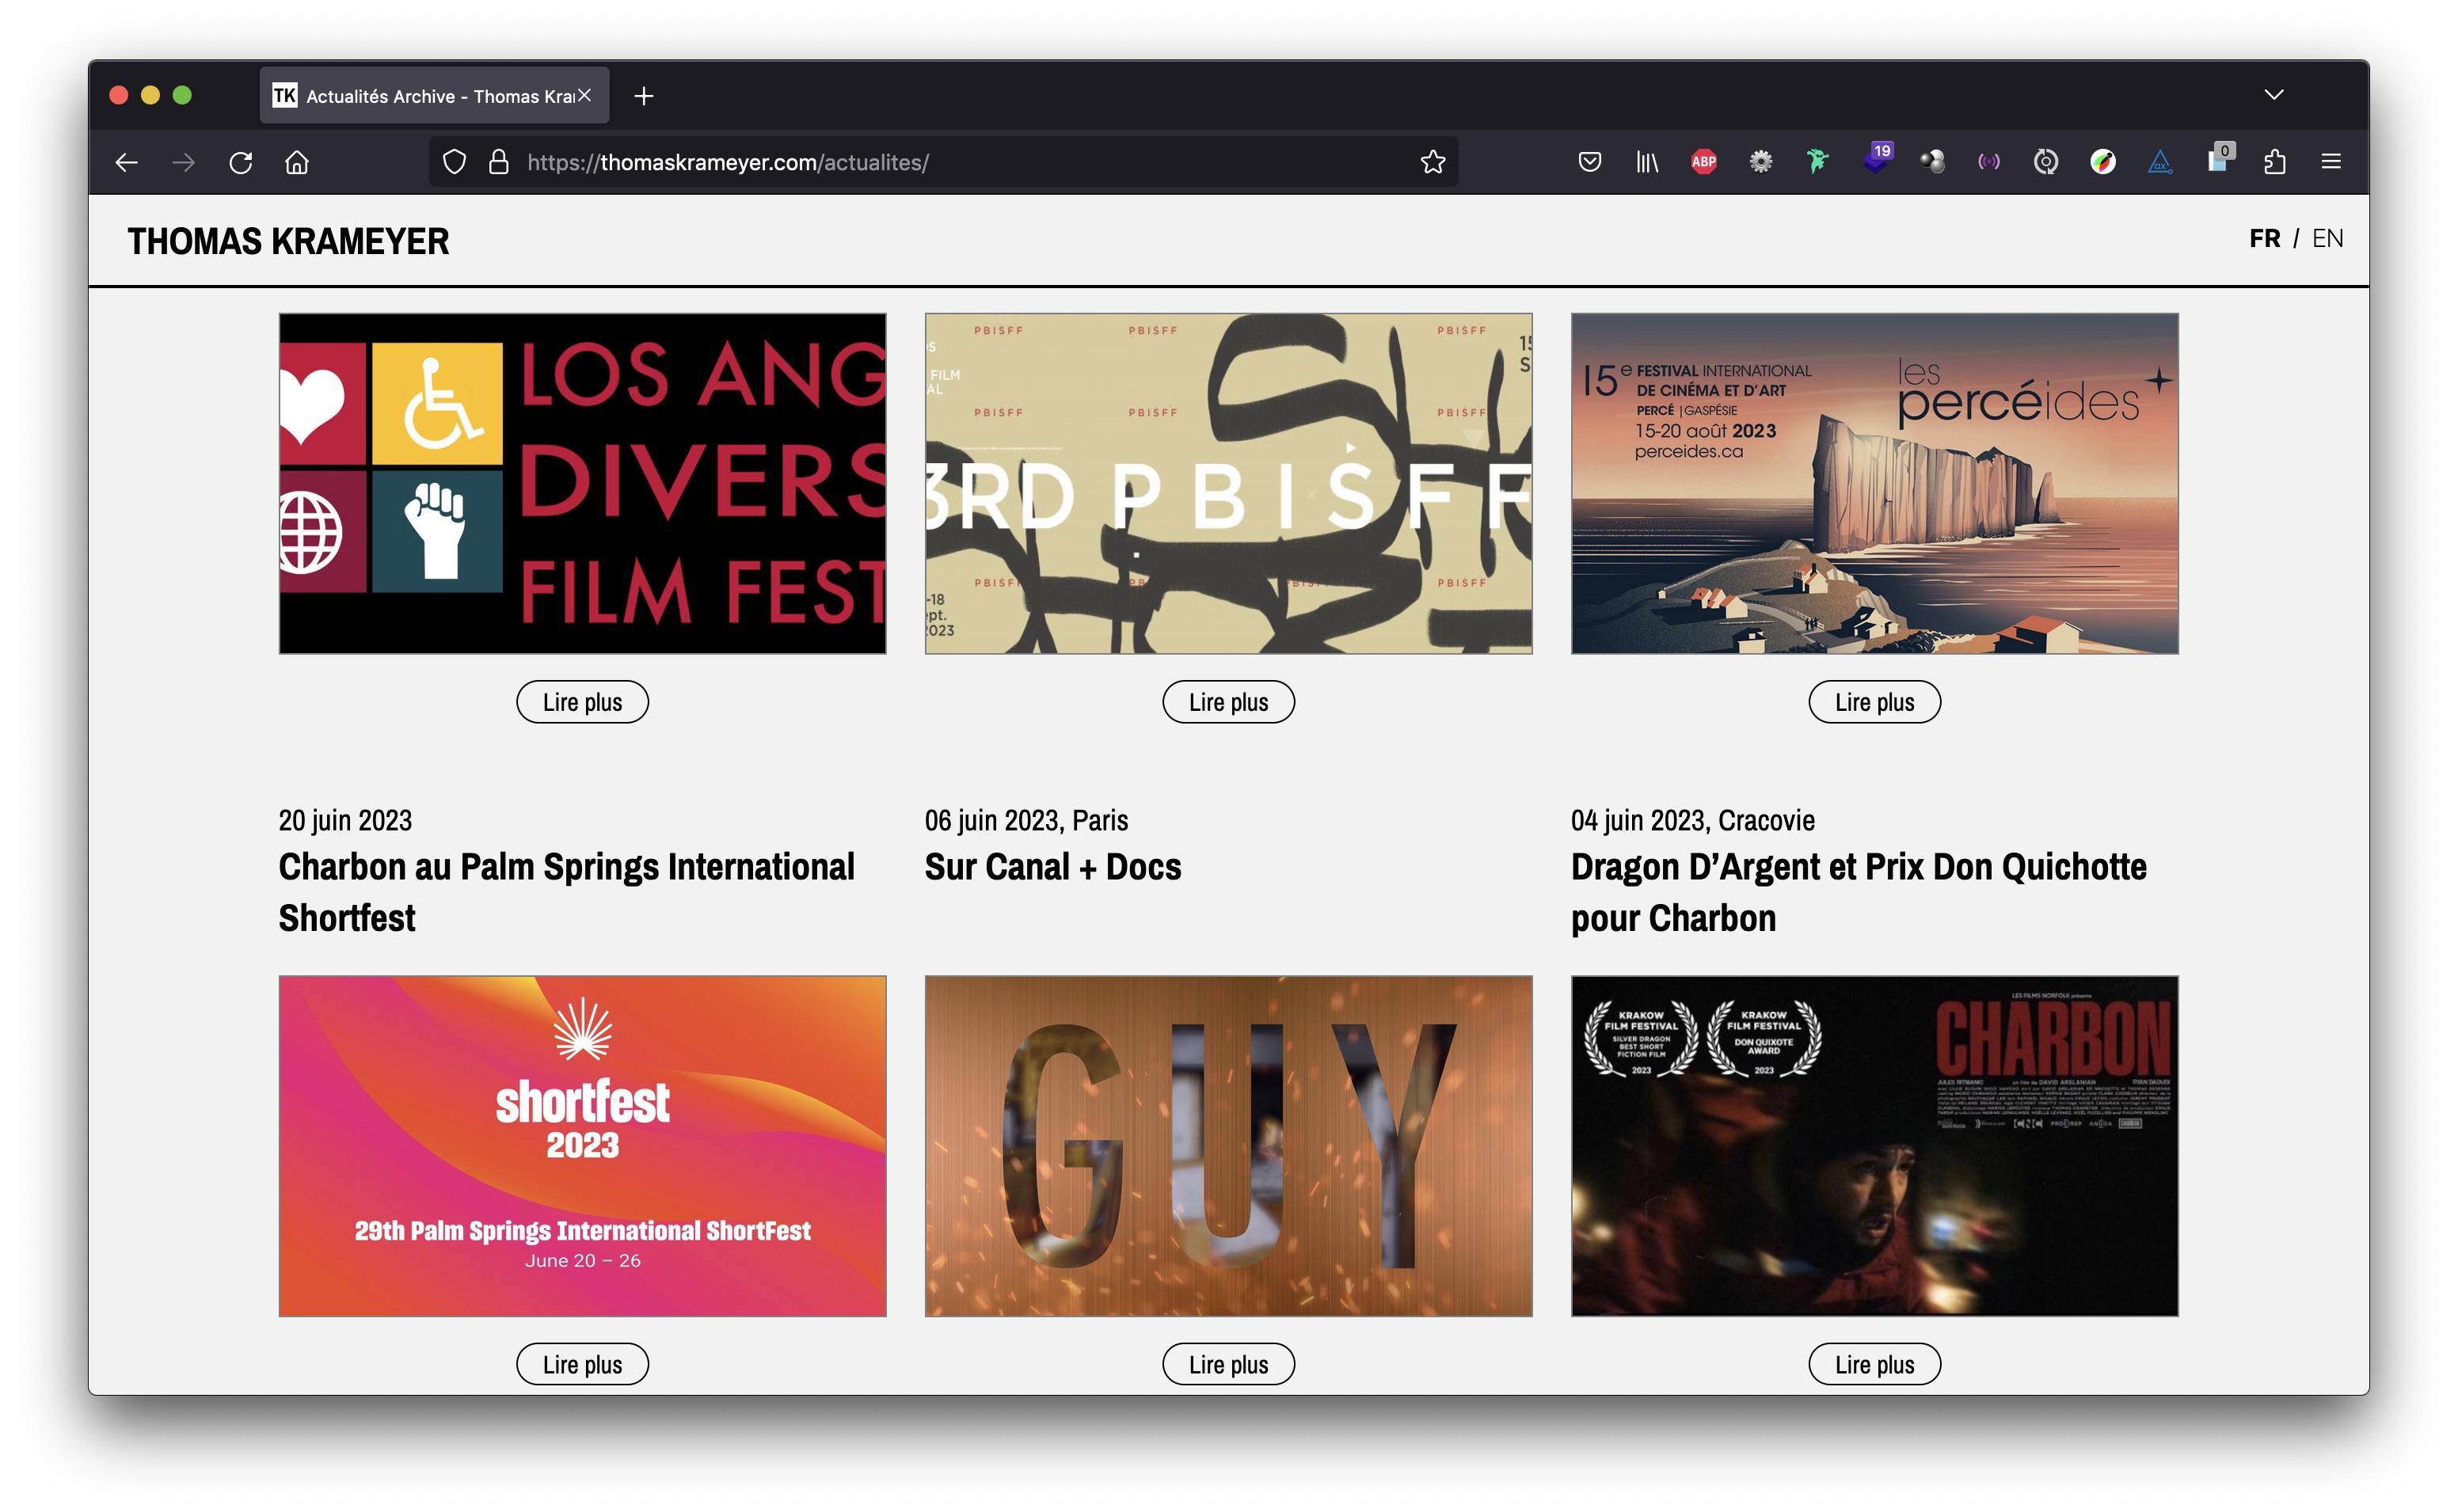Click Lire plus under Percéides image
This screenshot has width=2458, height=1512.
click(1874, 702)
